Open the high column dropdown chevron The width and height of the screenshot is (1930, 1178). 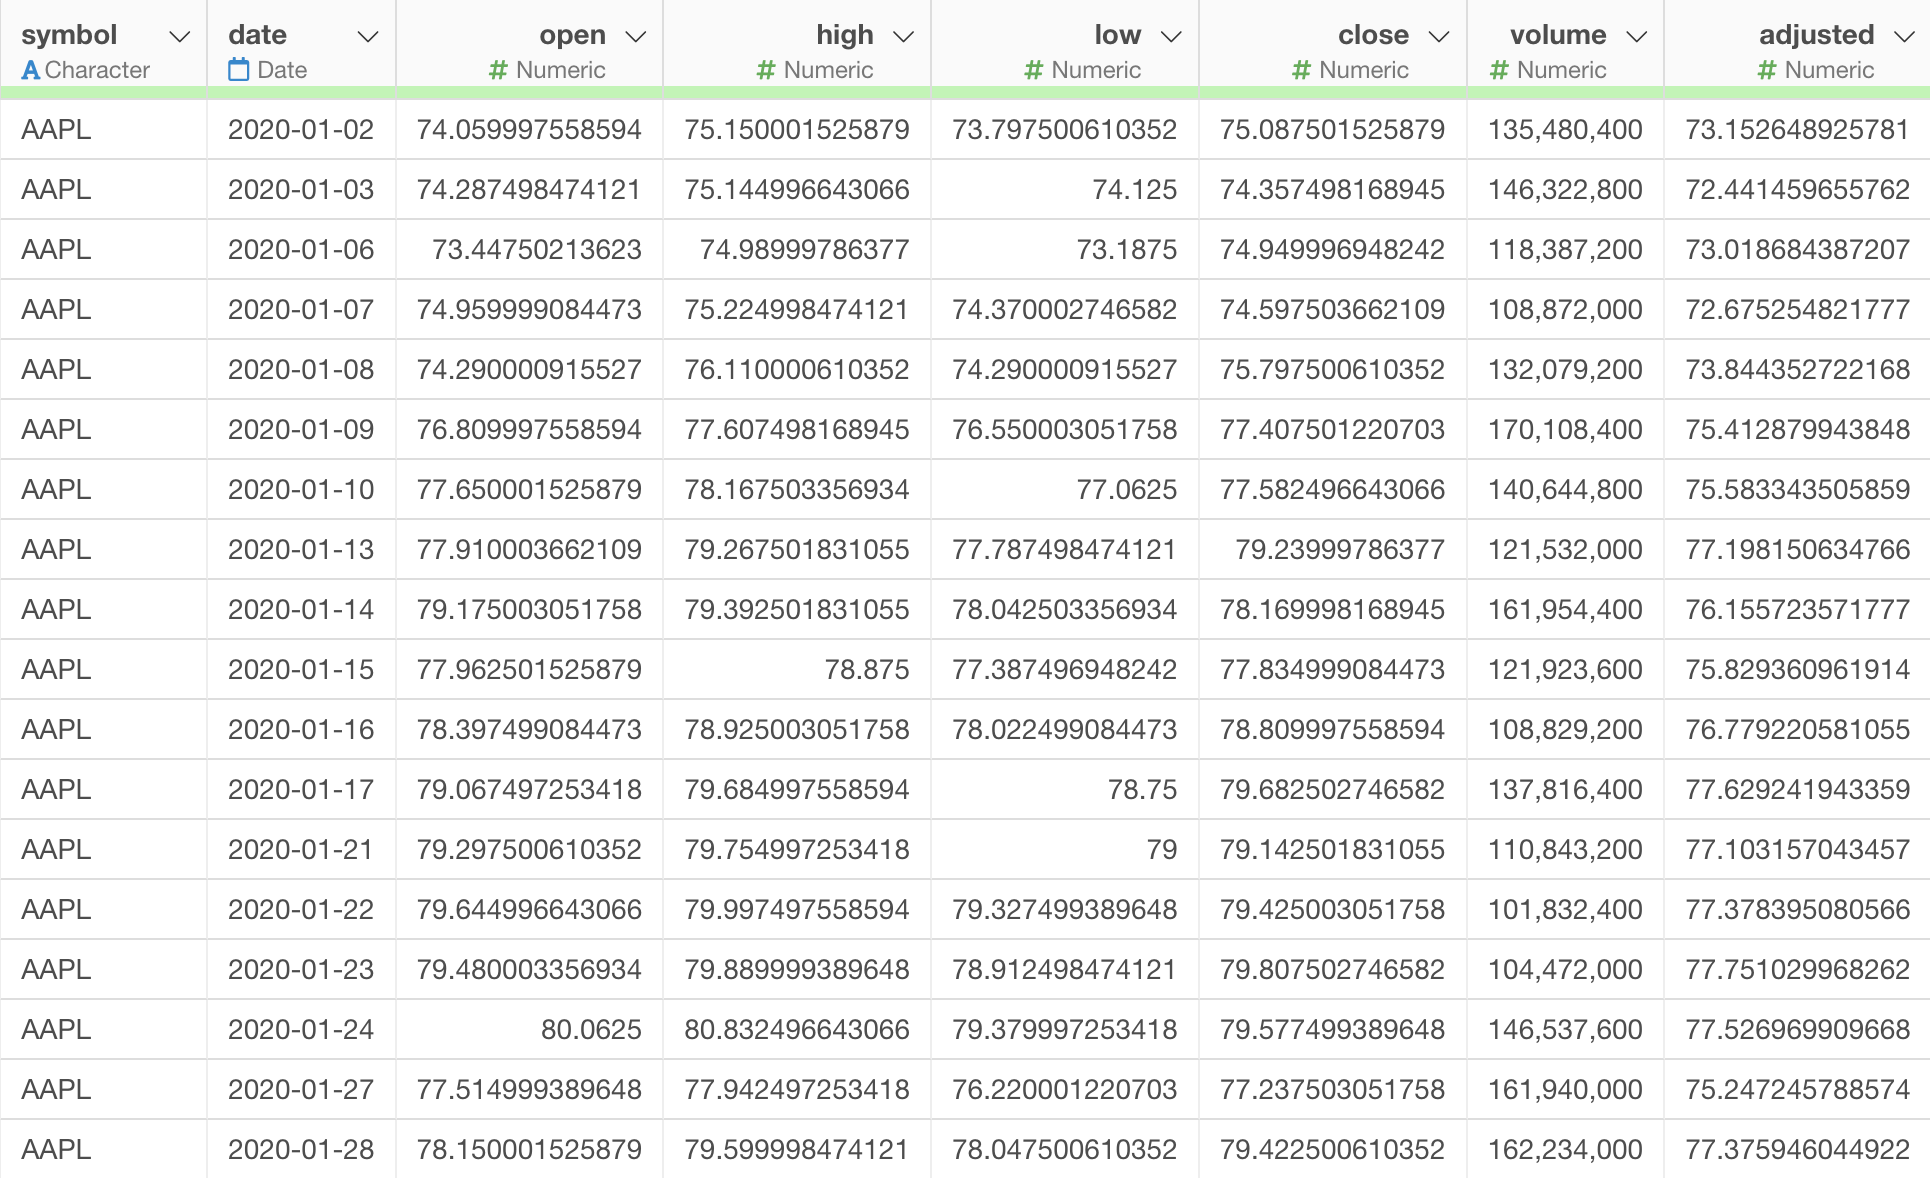pos(904,37)
